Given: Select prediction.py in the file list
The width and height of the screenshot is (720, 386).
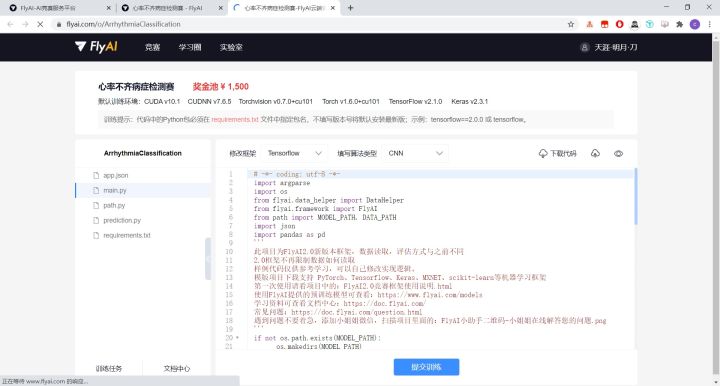Looking at the screenshot, I should (x=143, y=220).
